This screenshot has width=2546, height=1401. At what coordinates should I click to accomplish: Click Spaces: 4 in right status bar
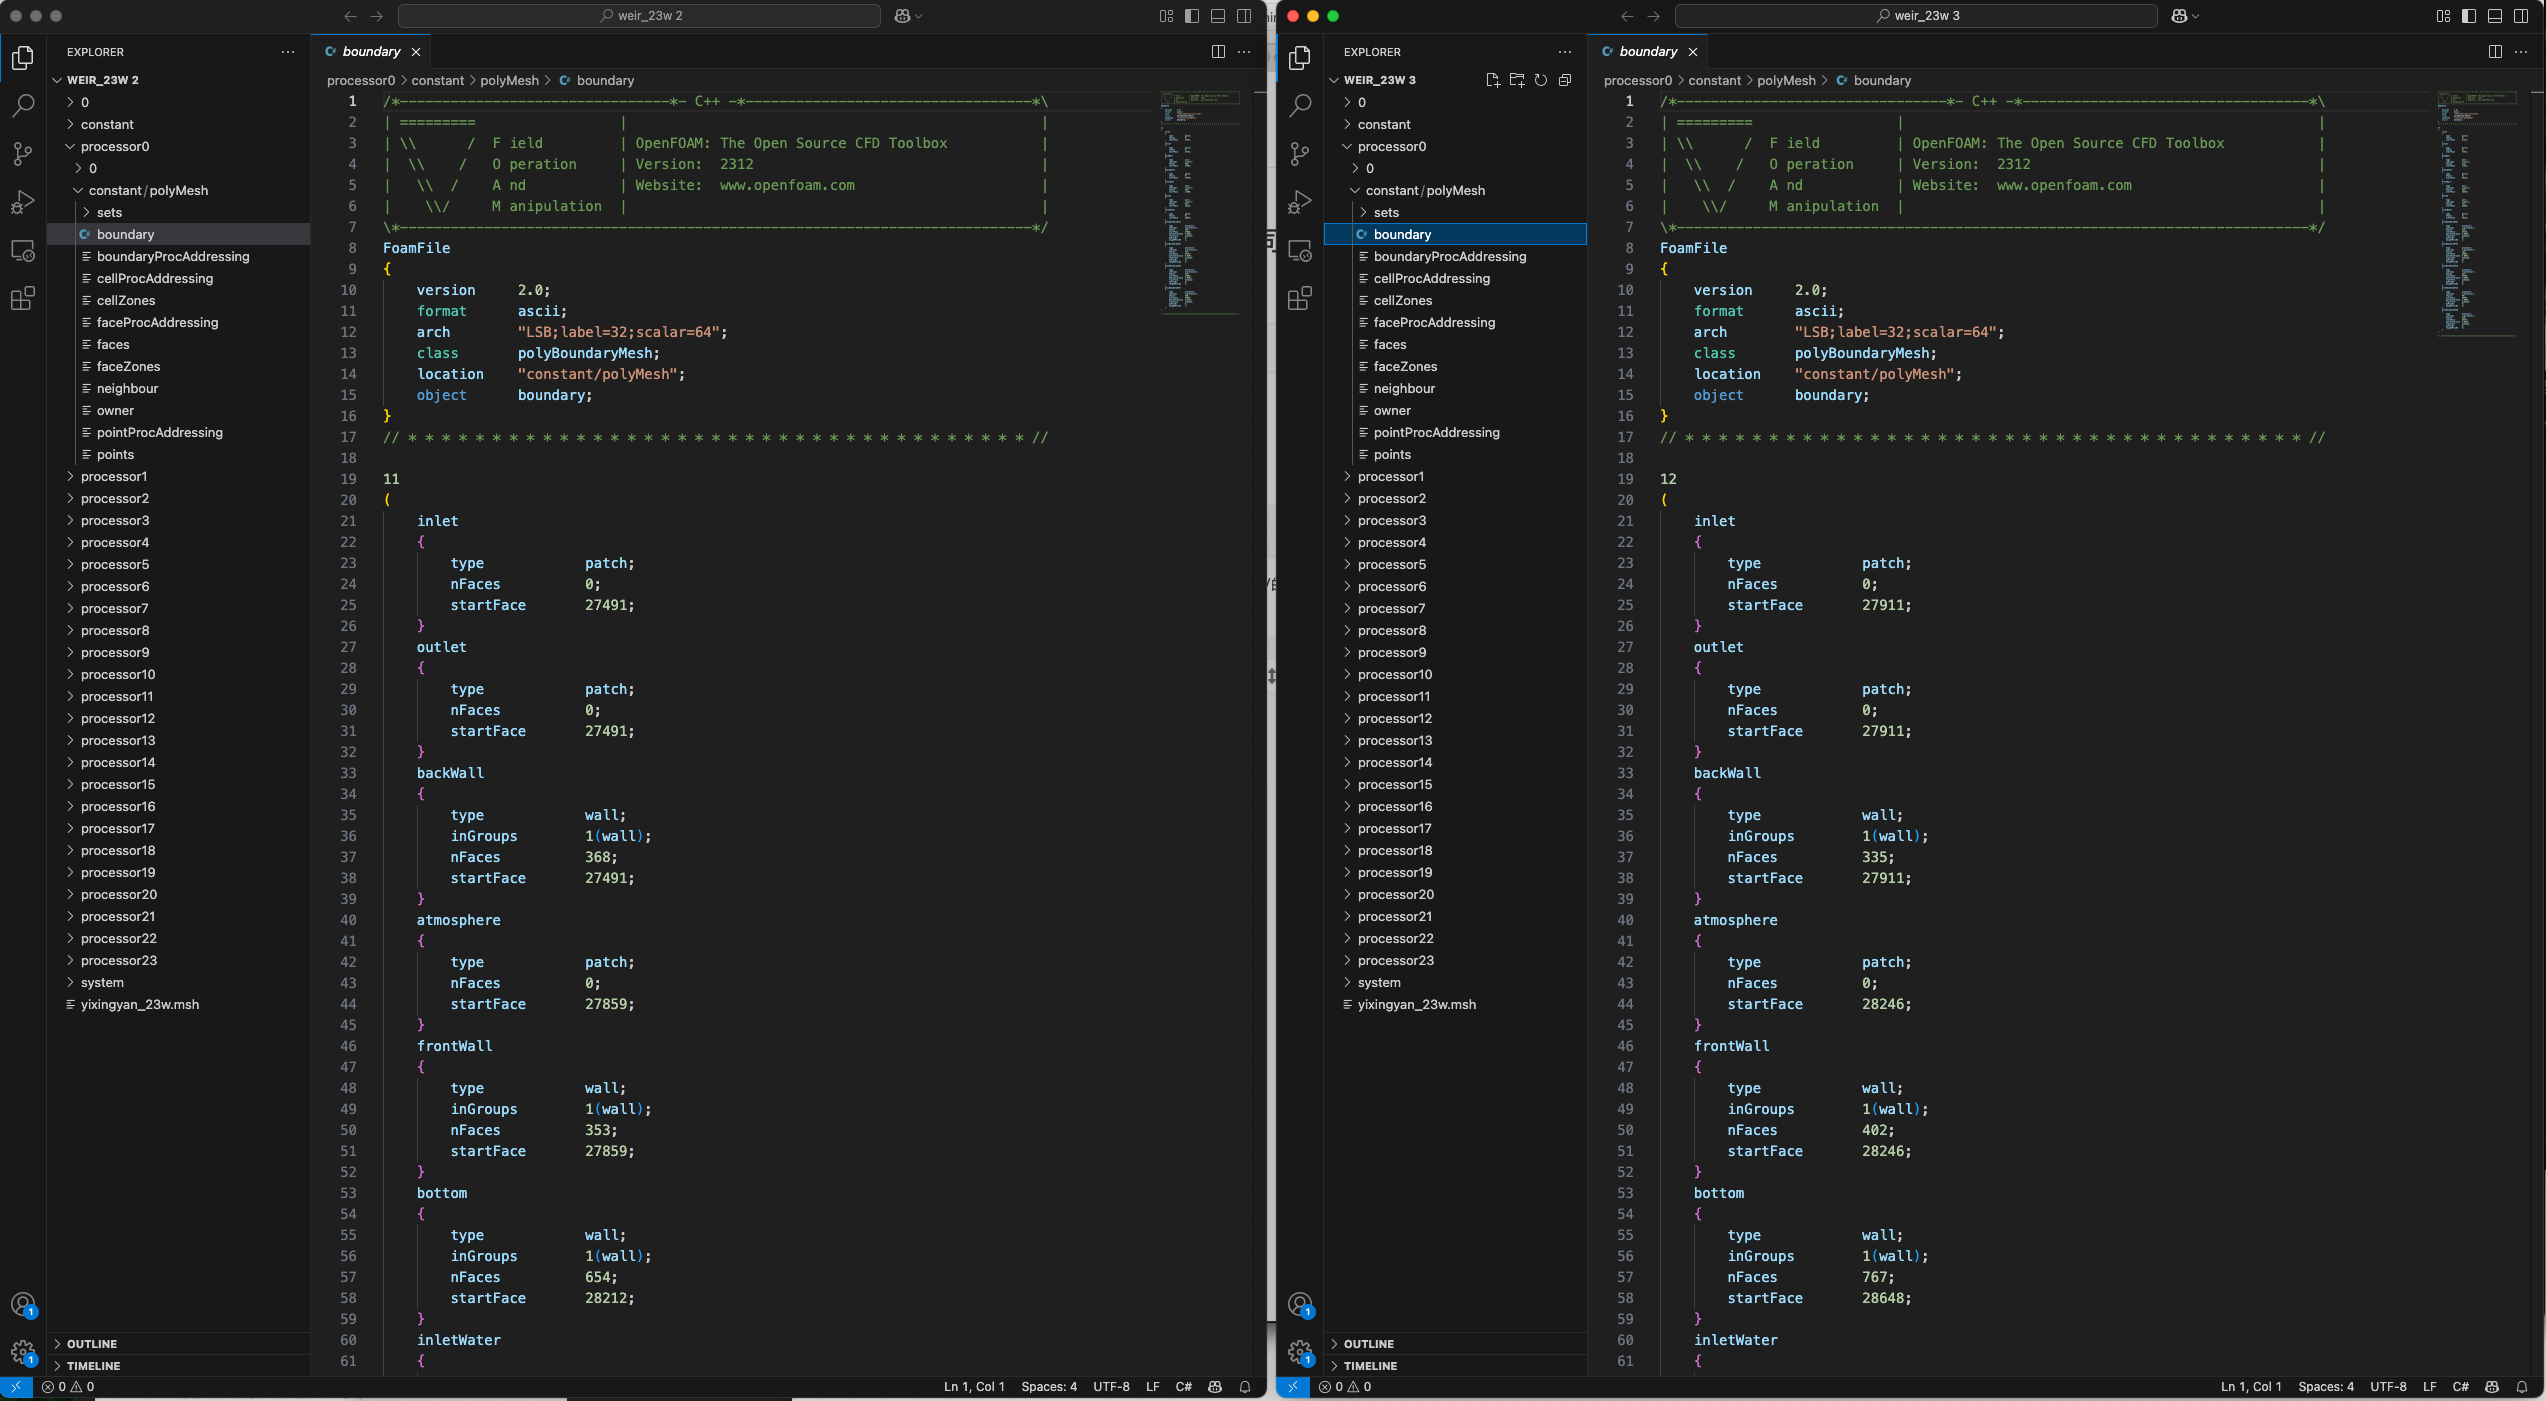[2325, 1387]
